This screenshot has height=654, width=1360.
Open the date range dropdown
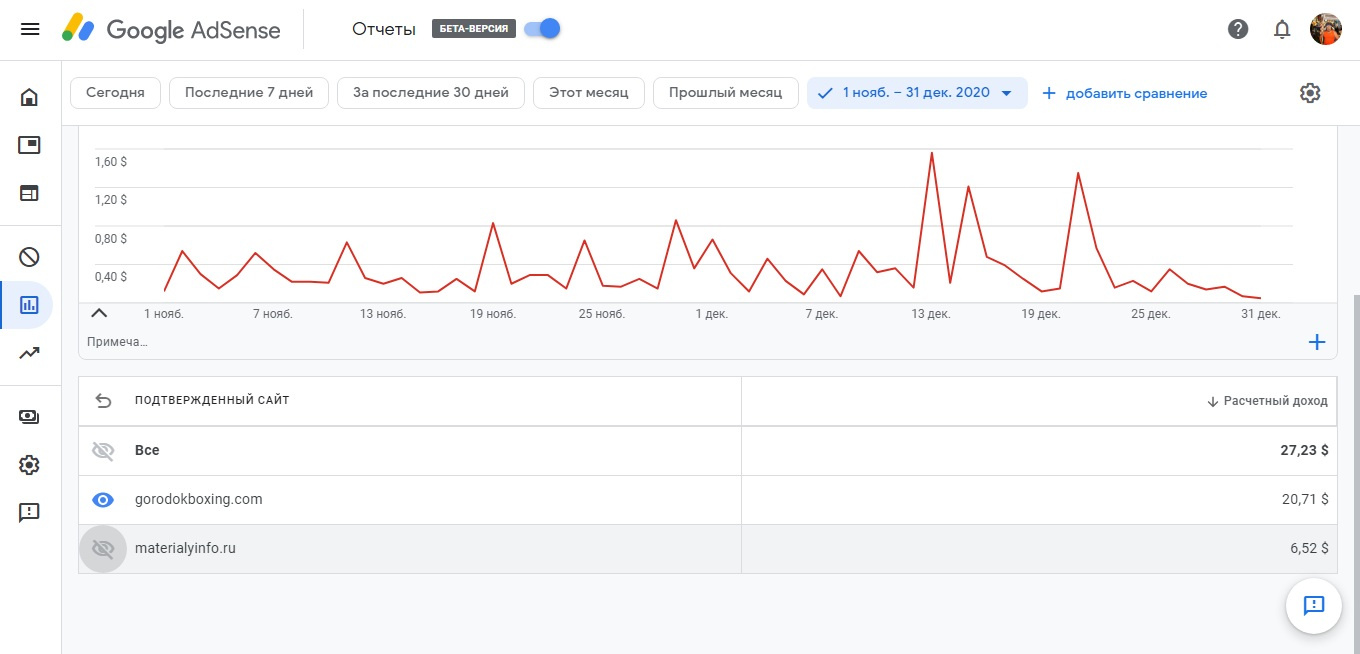click(x=917, y=93)
